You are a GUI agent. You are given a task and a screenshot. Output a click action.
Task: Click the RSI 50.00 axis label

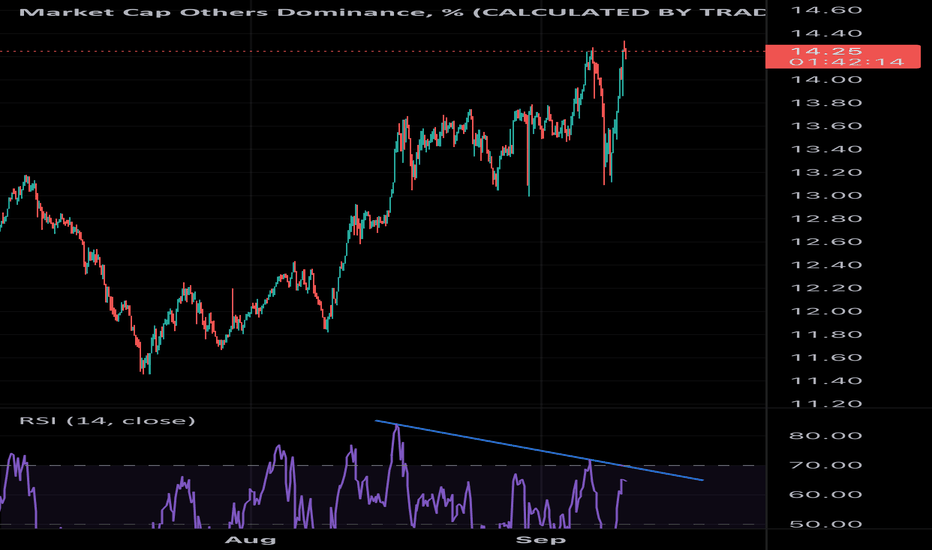tap(826, 524)
